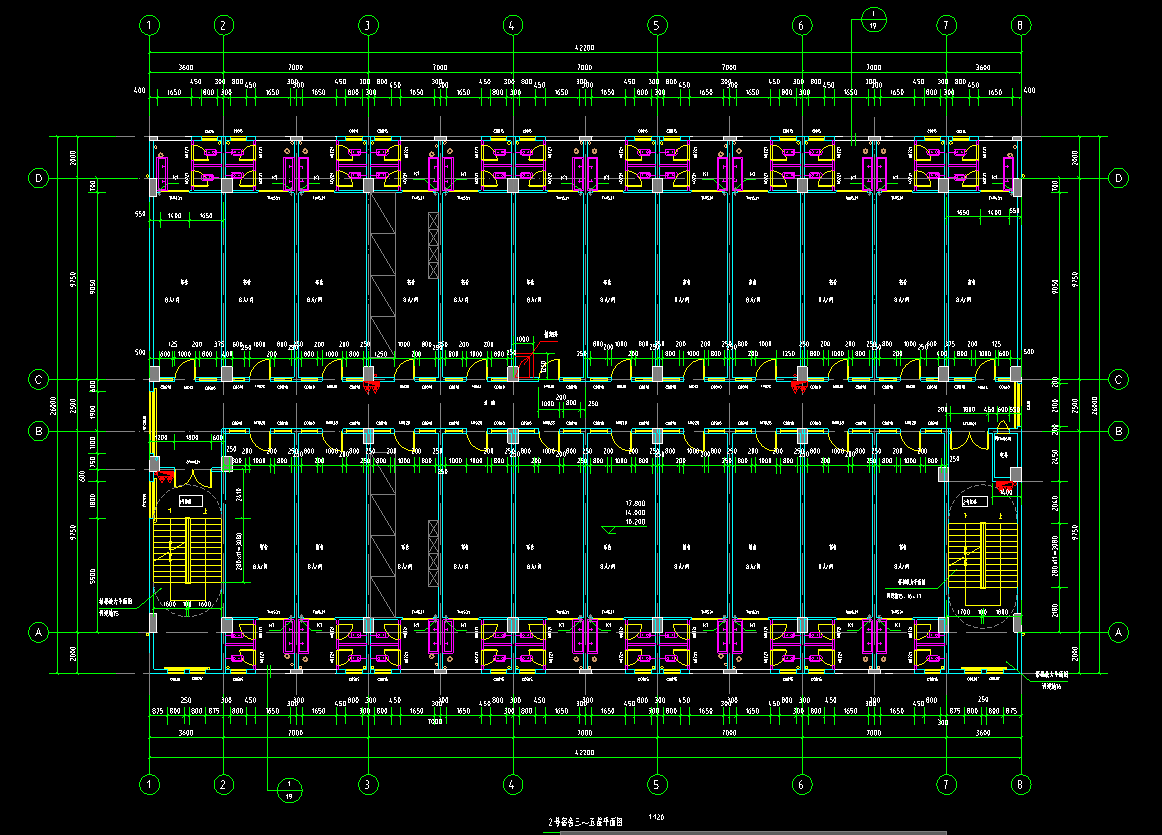Click axis bubble D on the left side
The height and width of the screenshot is (835, 1162).
coord(39,178)
